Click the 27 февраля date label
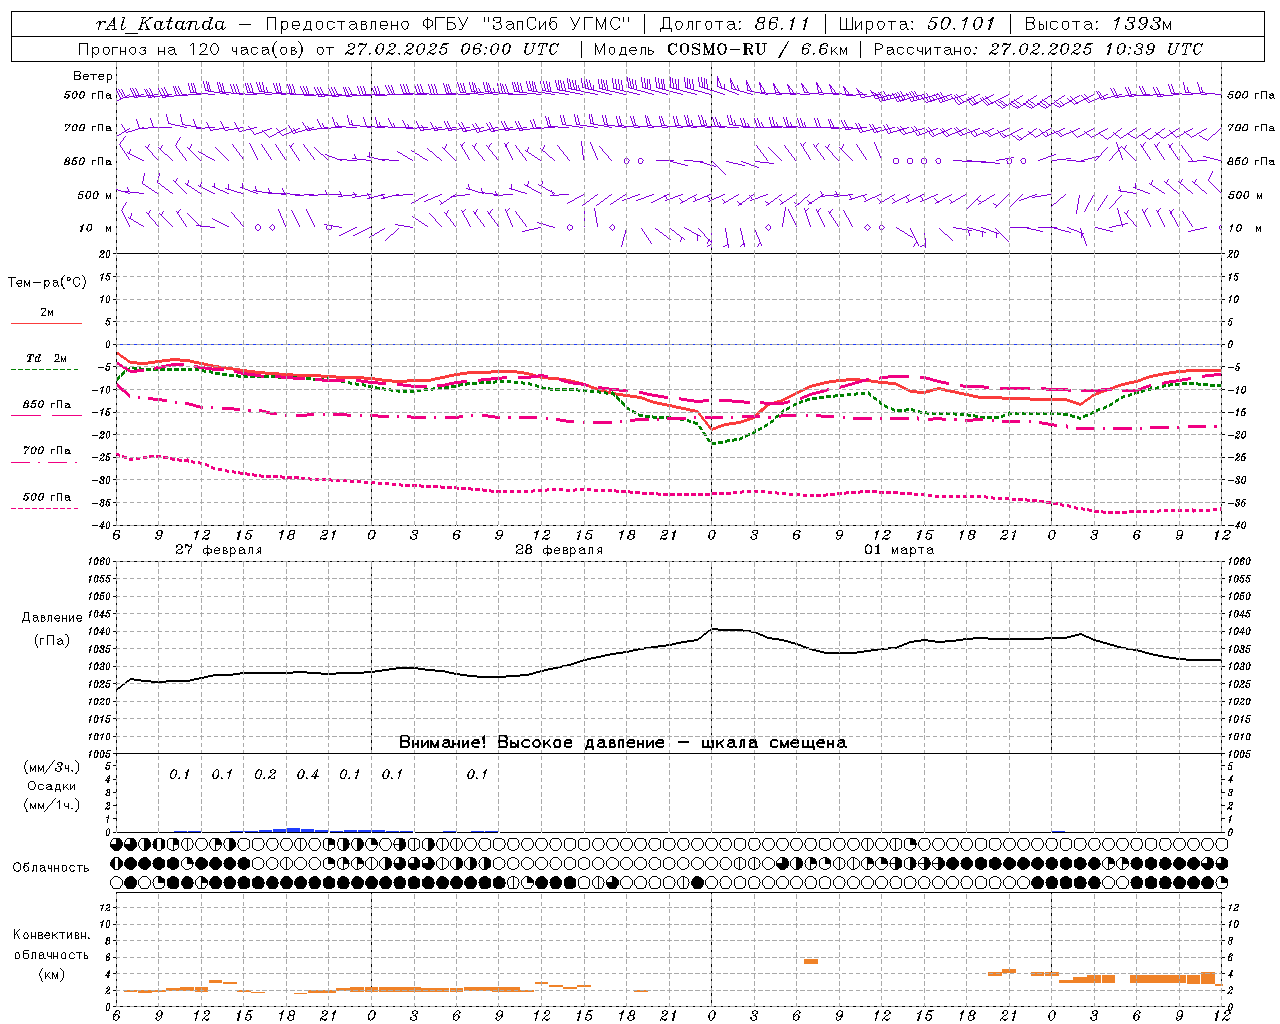1280x1024 pixels. (218, 550)
